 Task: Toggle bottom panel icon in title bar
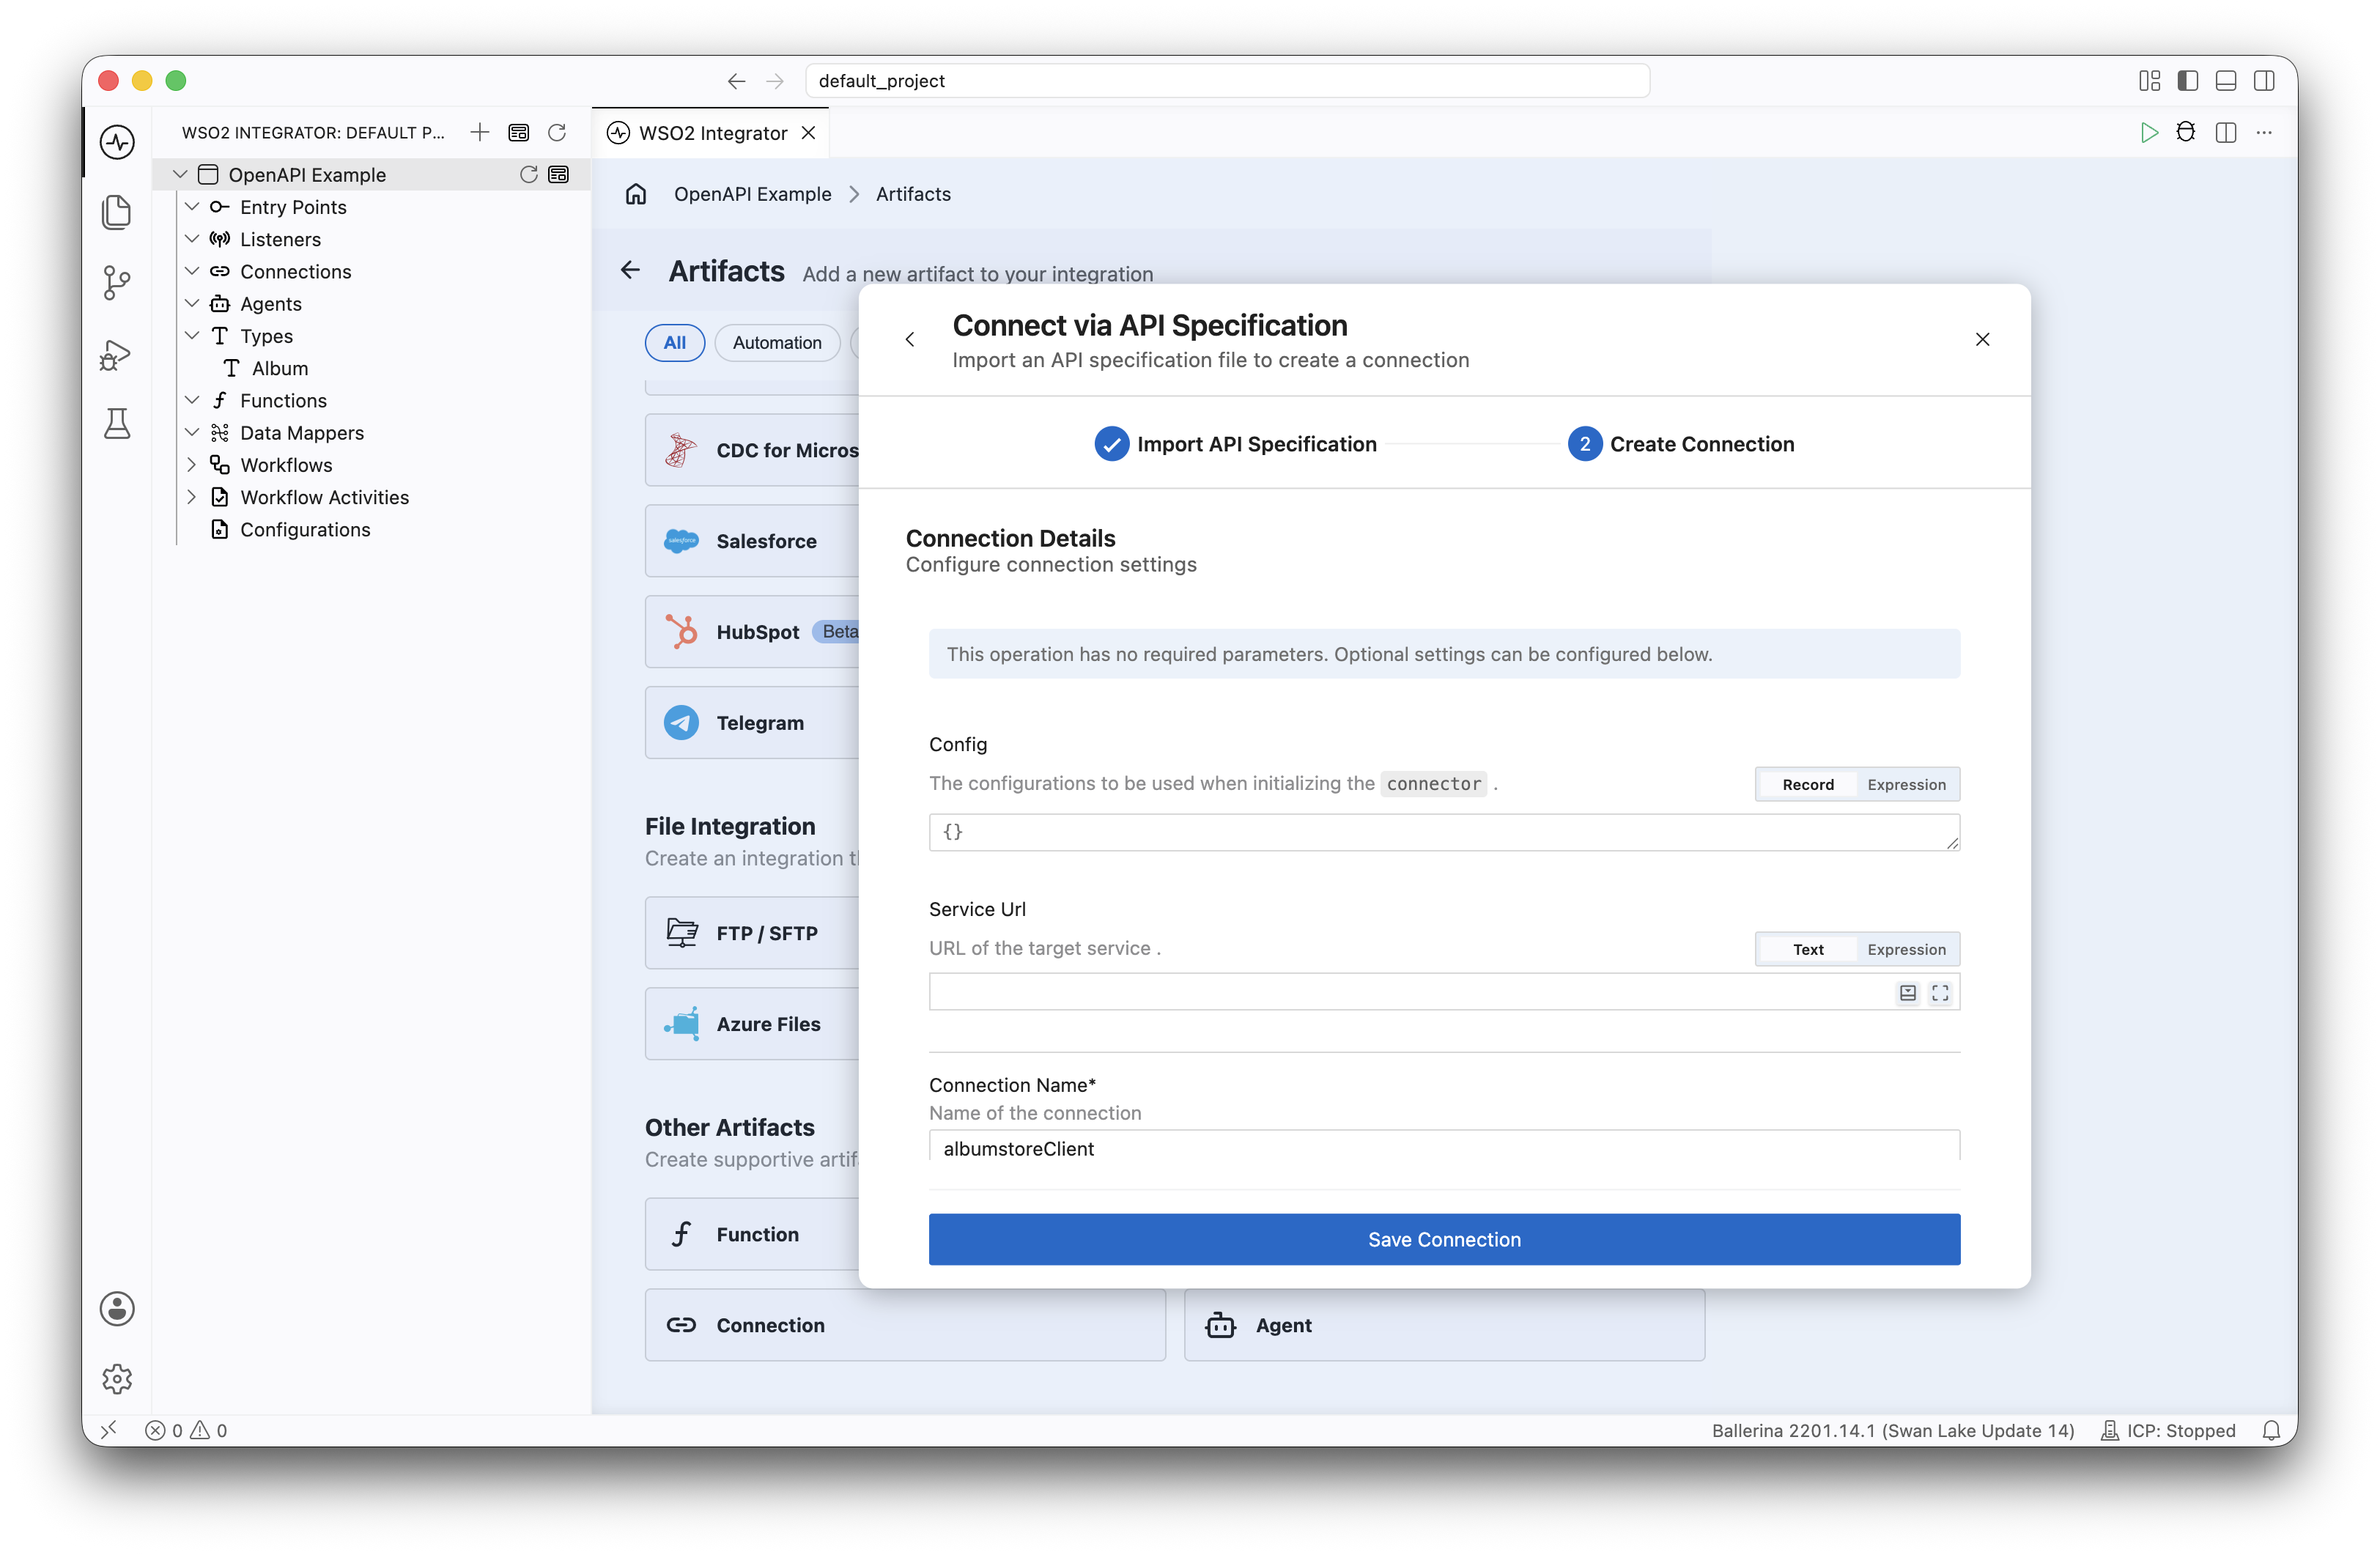[x=2226, y=81]
